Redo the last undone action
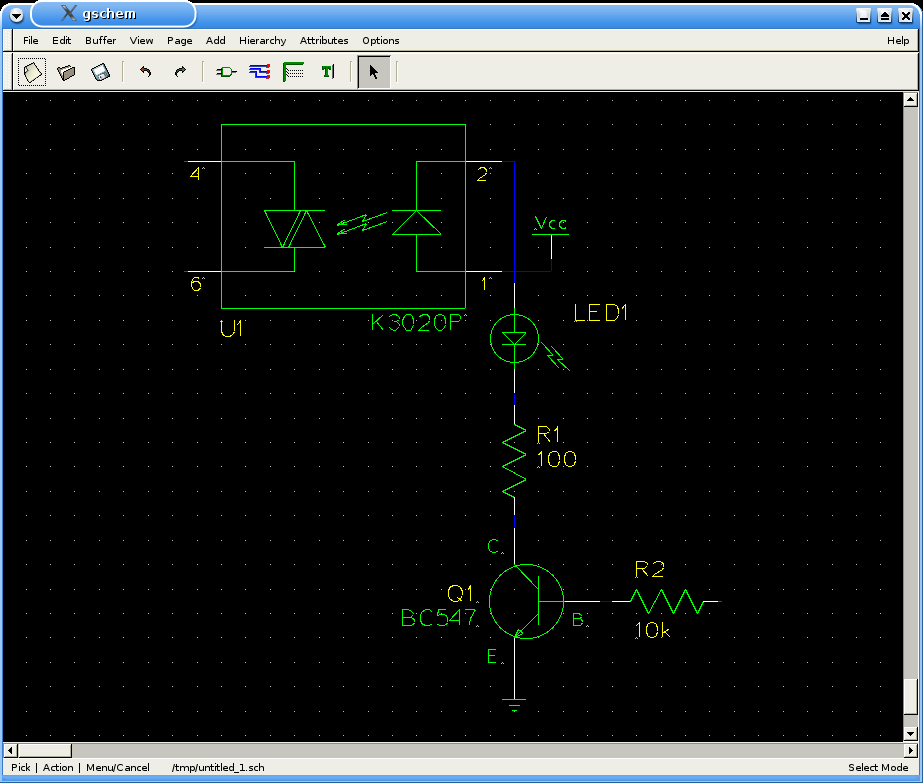 coord(180,72)
